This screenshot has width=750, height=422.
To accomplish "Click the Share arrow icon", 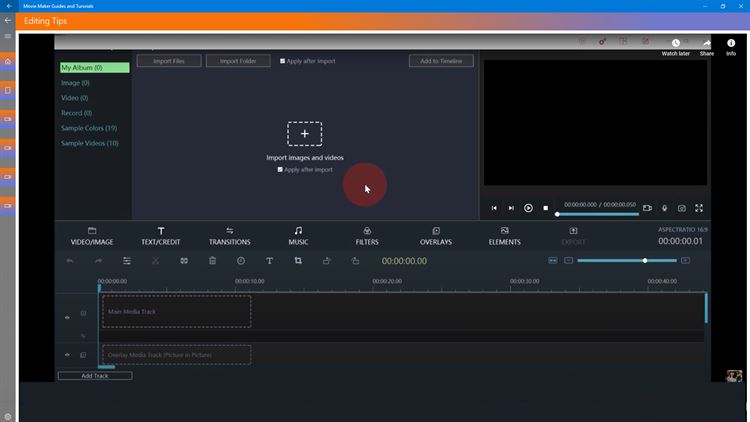I will (706, 43).
